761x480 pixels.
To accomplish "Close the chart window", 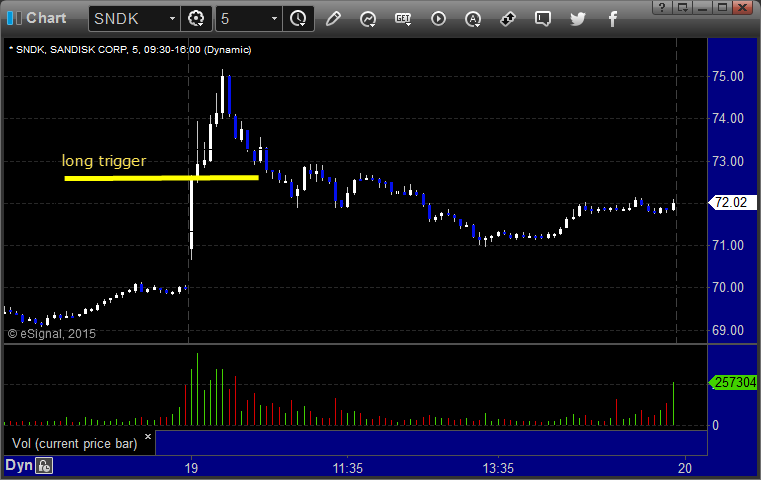I will [x=743, y=7].
